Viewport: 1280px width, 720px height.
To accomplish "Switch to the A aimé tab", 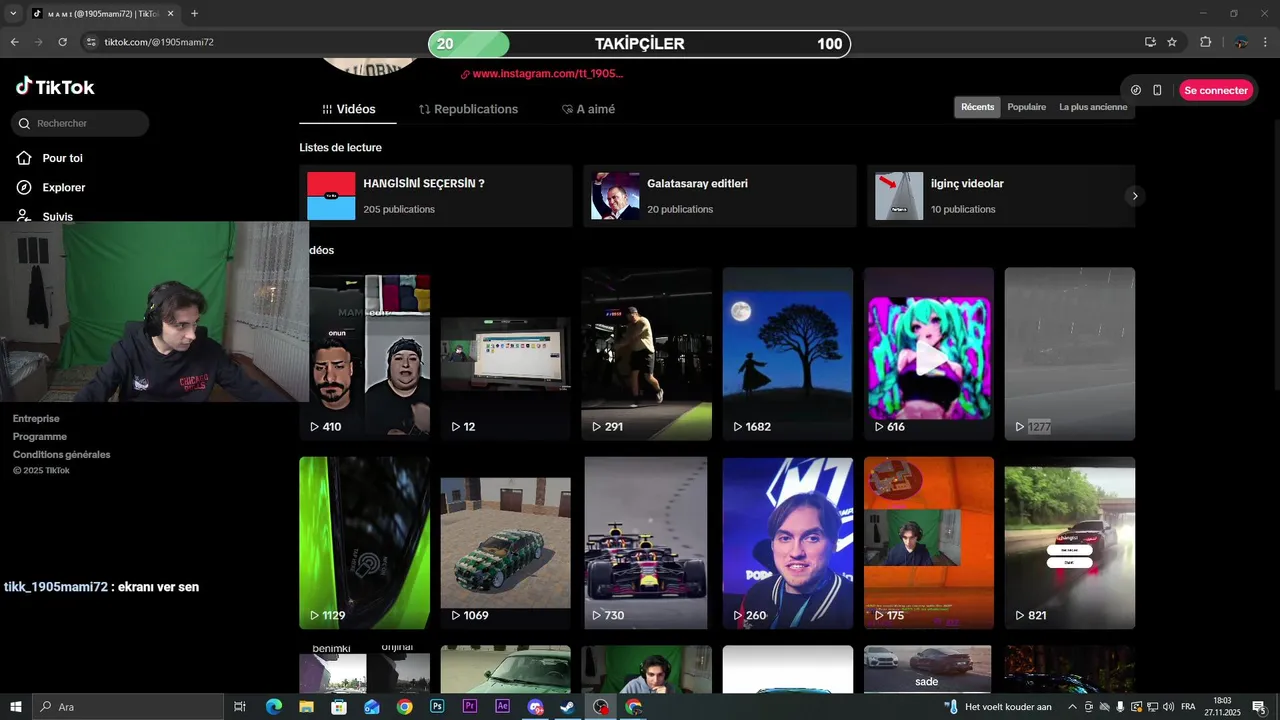I will click(x=588, y=109).
